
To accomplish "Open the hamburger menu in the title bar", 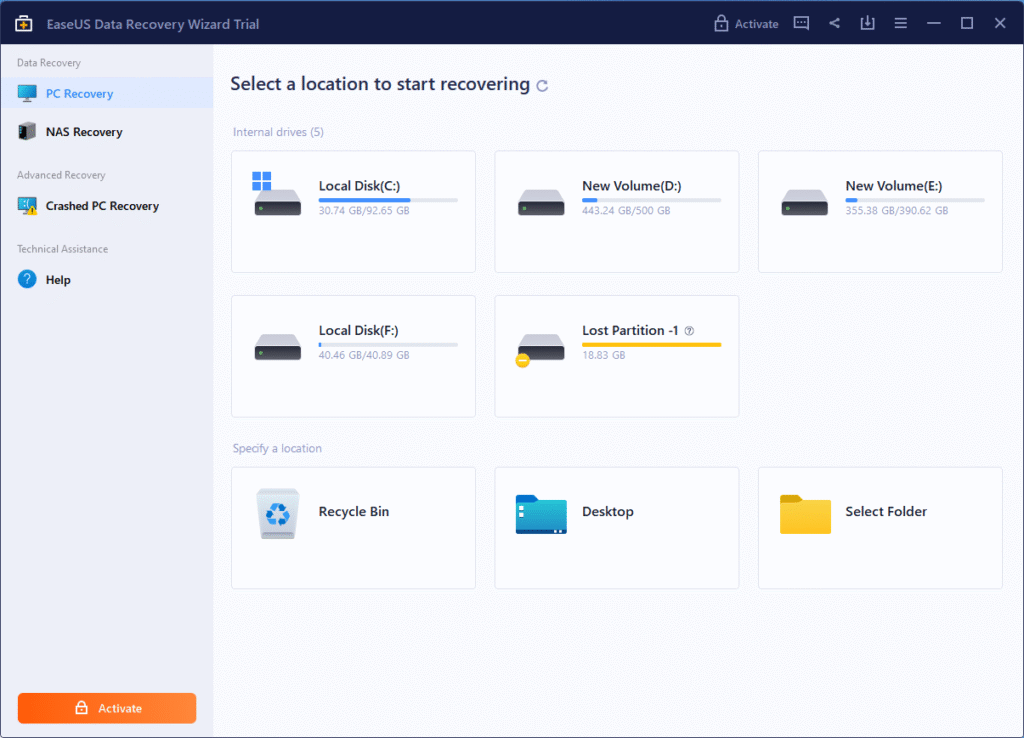I will tap(900, 23).
